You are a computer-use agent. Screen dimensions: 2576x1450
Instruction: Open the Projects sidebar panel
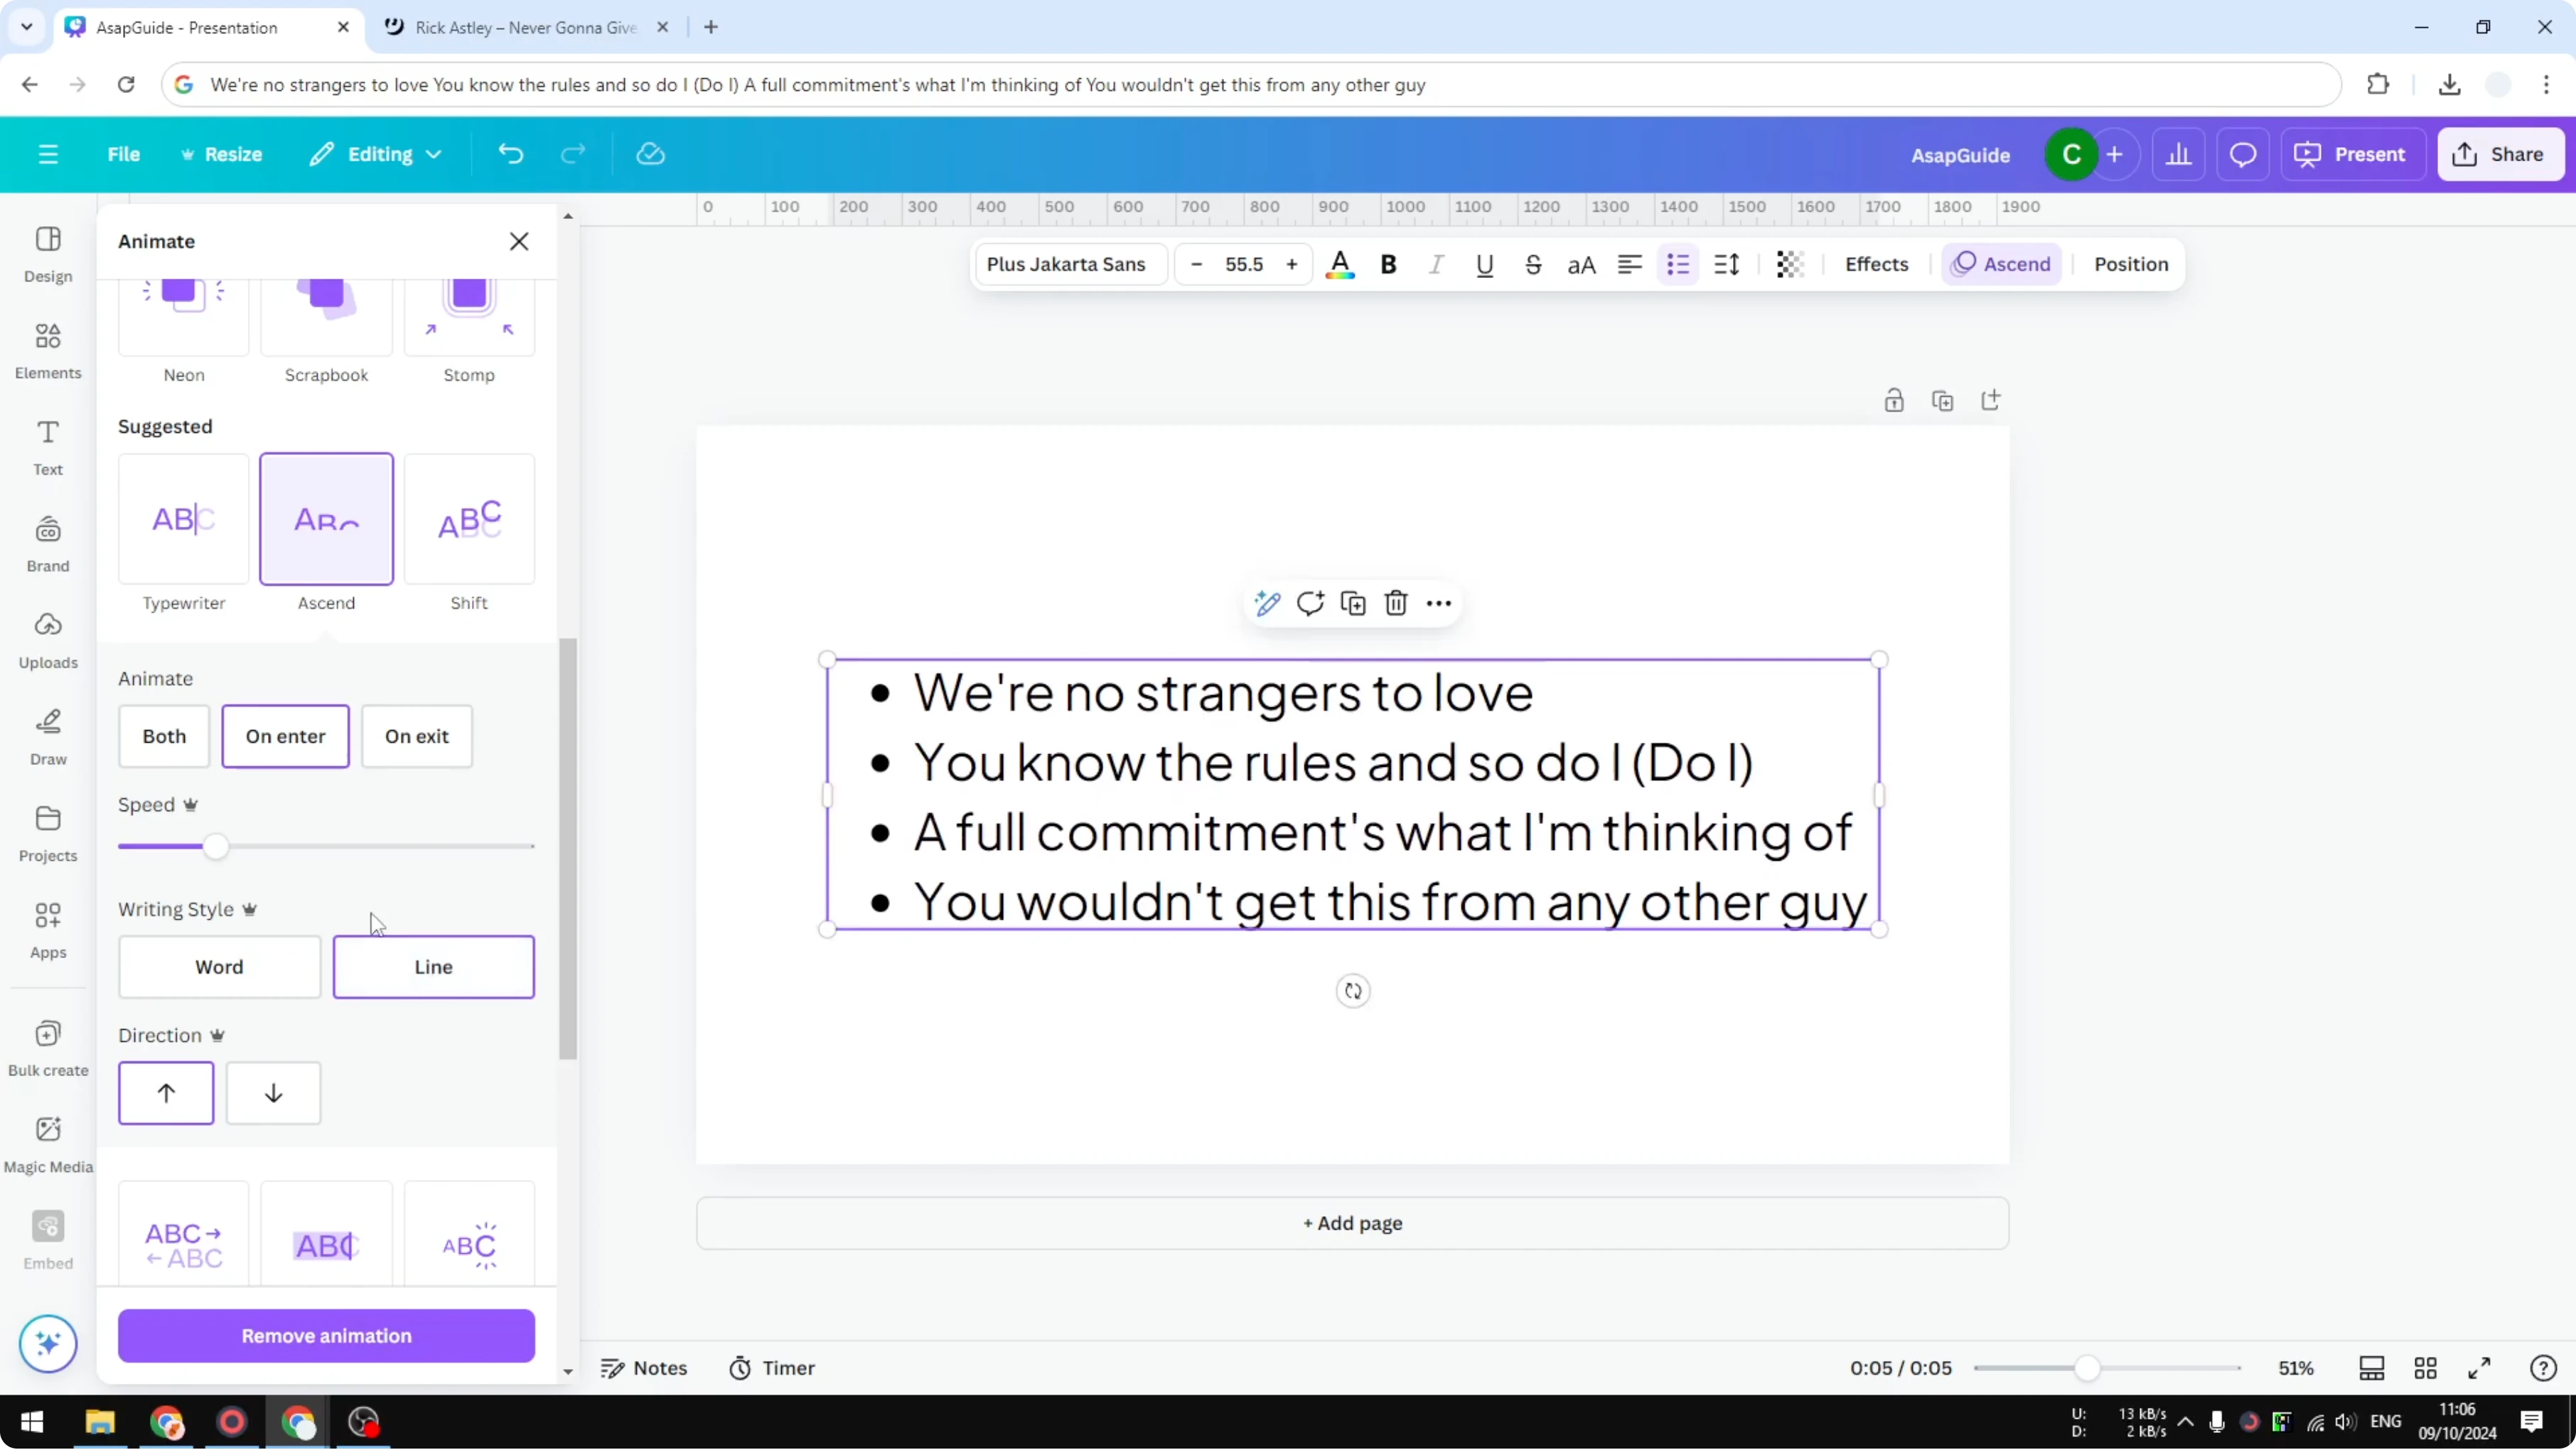pos(48,835)
